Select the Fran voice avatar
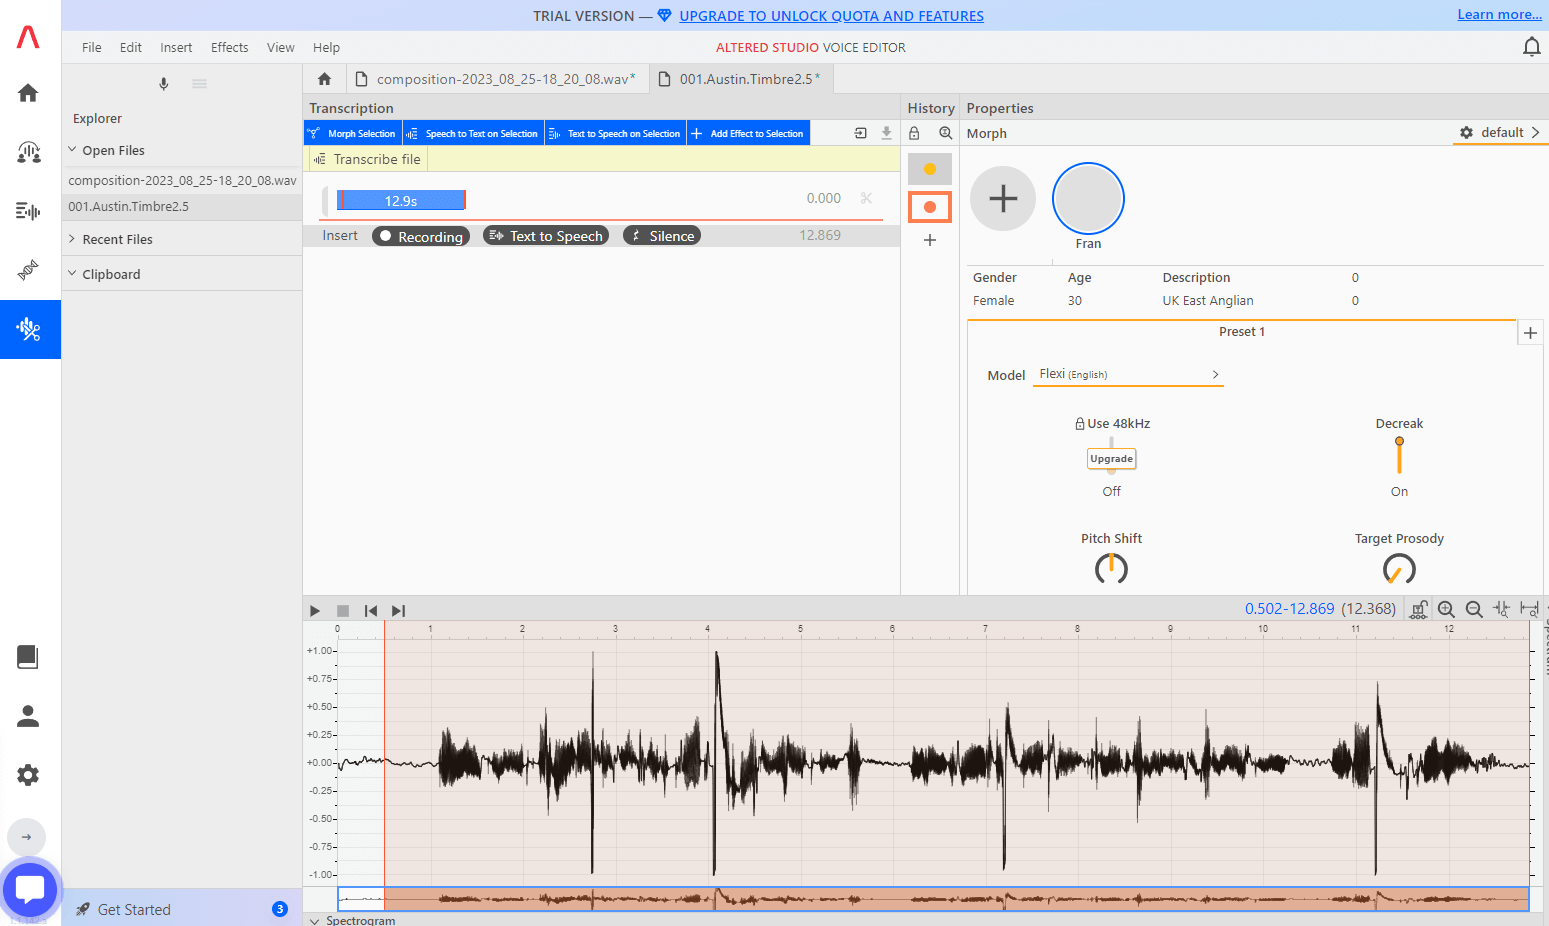 1088,198
